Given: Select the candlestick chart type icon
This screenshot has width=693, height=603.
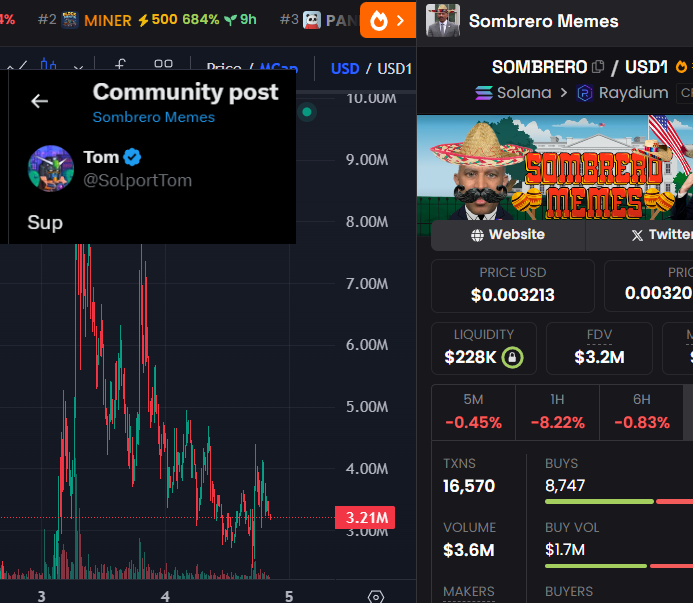Looking at the screenshot, I should pos(48,65).
